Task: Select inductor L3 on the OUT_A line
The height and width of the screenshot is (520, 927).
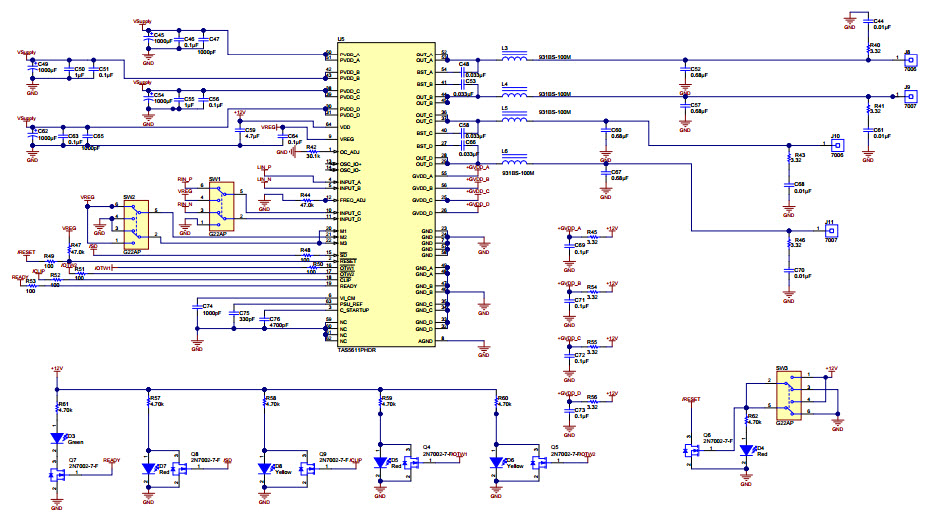Action: 514,59
